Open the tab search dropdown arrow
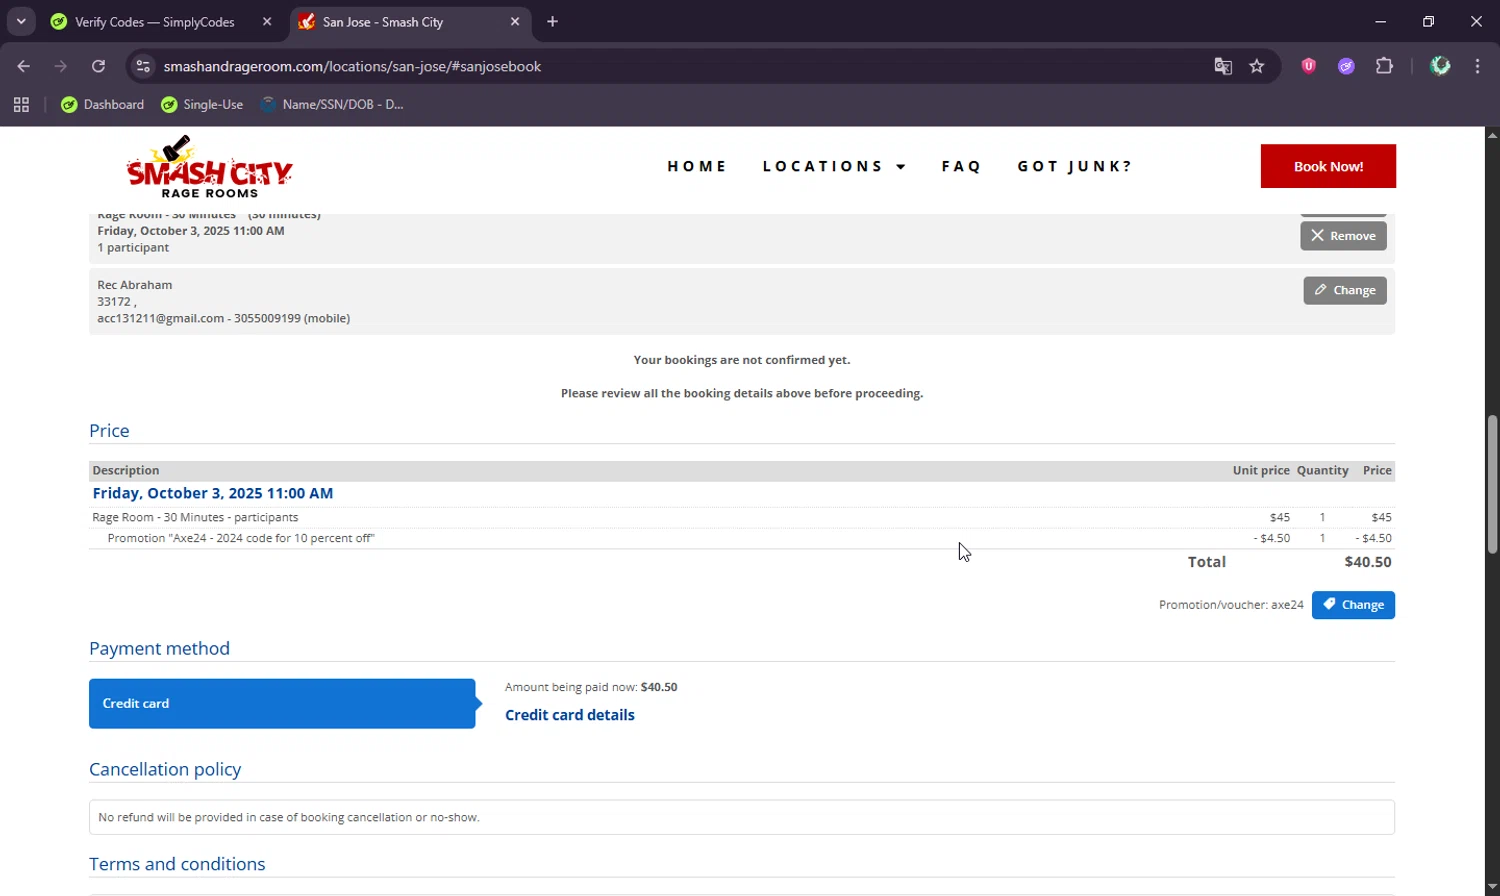 click(20, 21)
